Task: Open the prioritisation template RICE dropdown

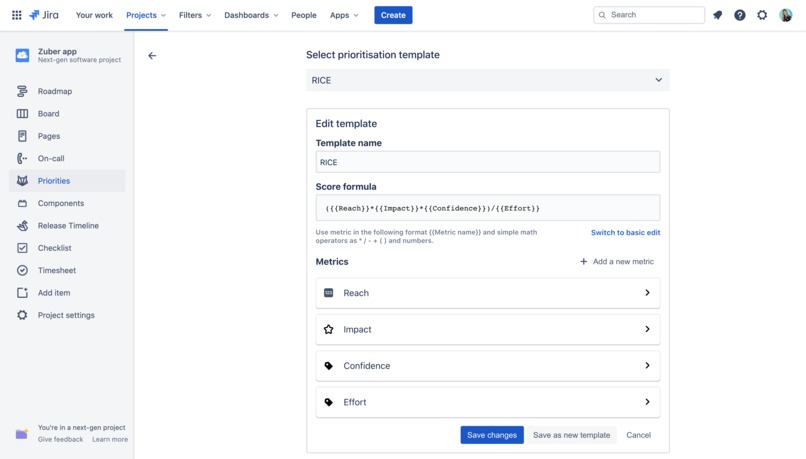Action: point(488,80)
